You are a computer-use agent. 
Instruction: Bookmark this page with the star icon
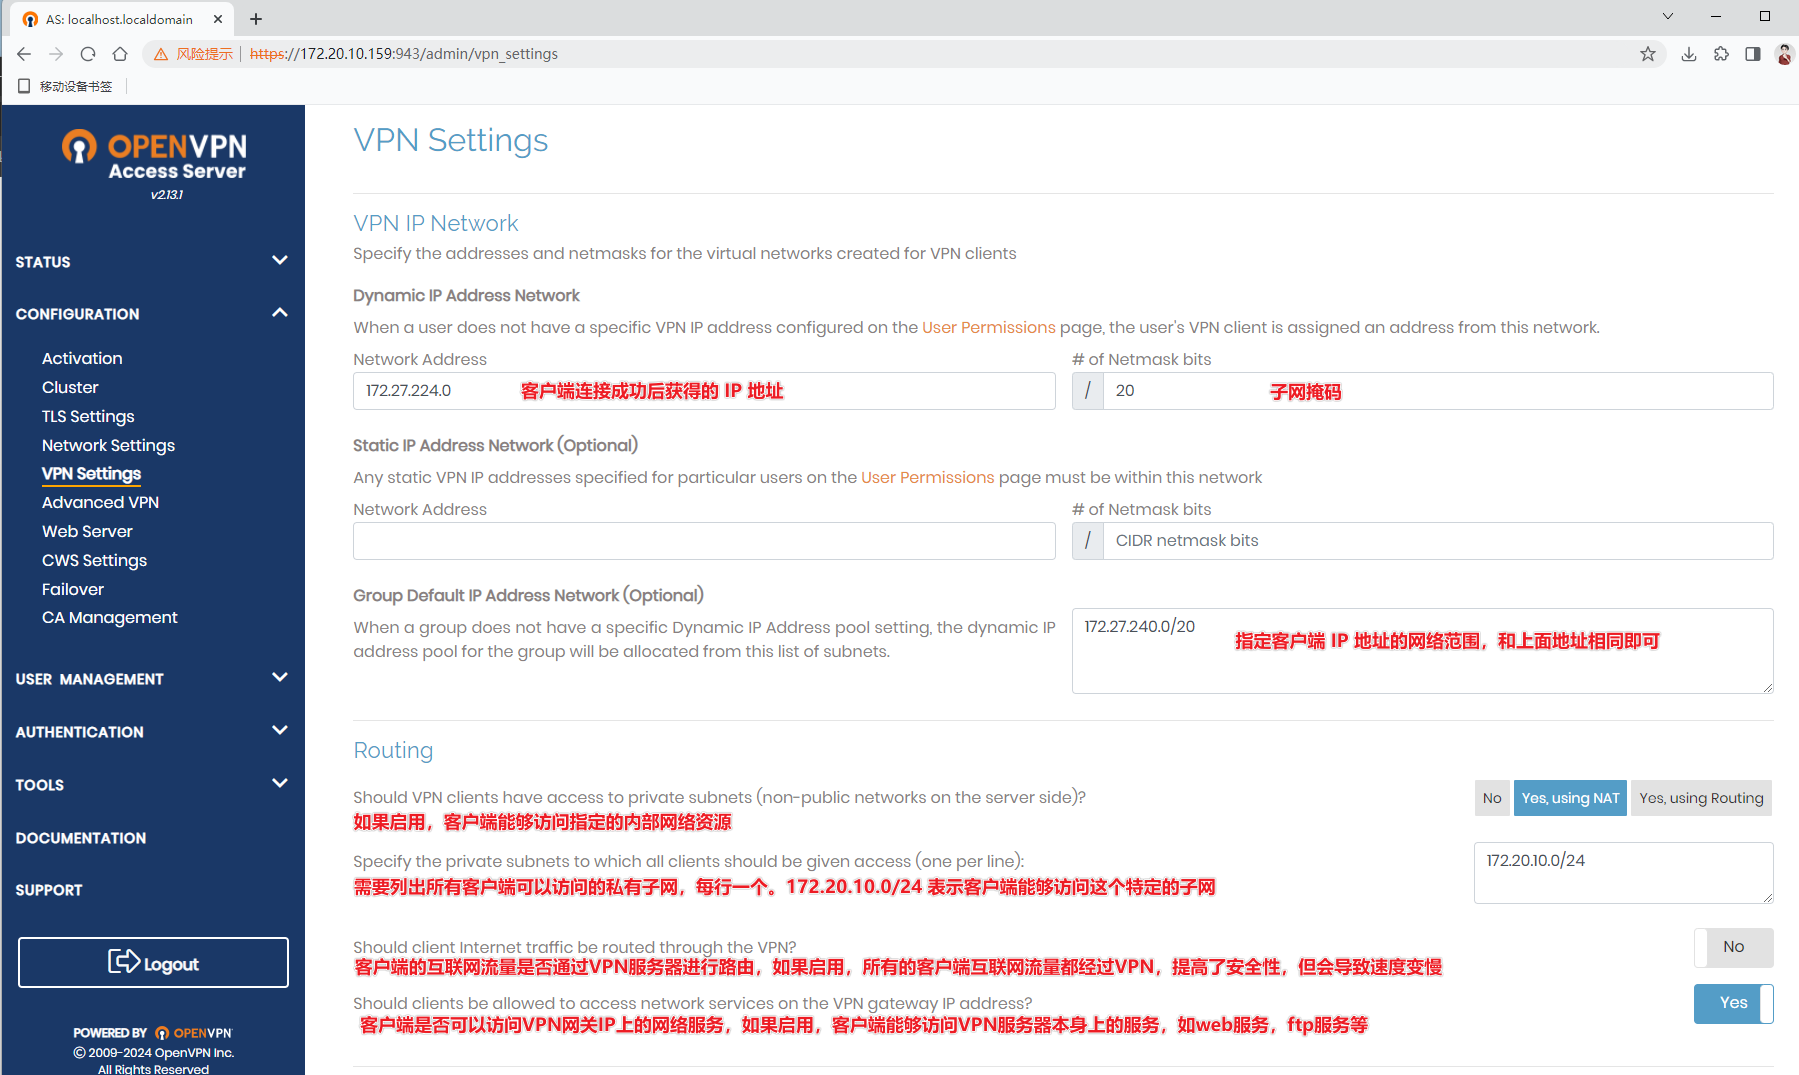[x=1648, y=54]
